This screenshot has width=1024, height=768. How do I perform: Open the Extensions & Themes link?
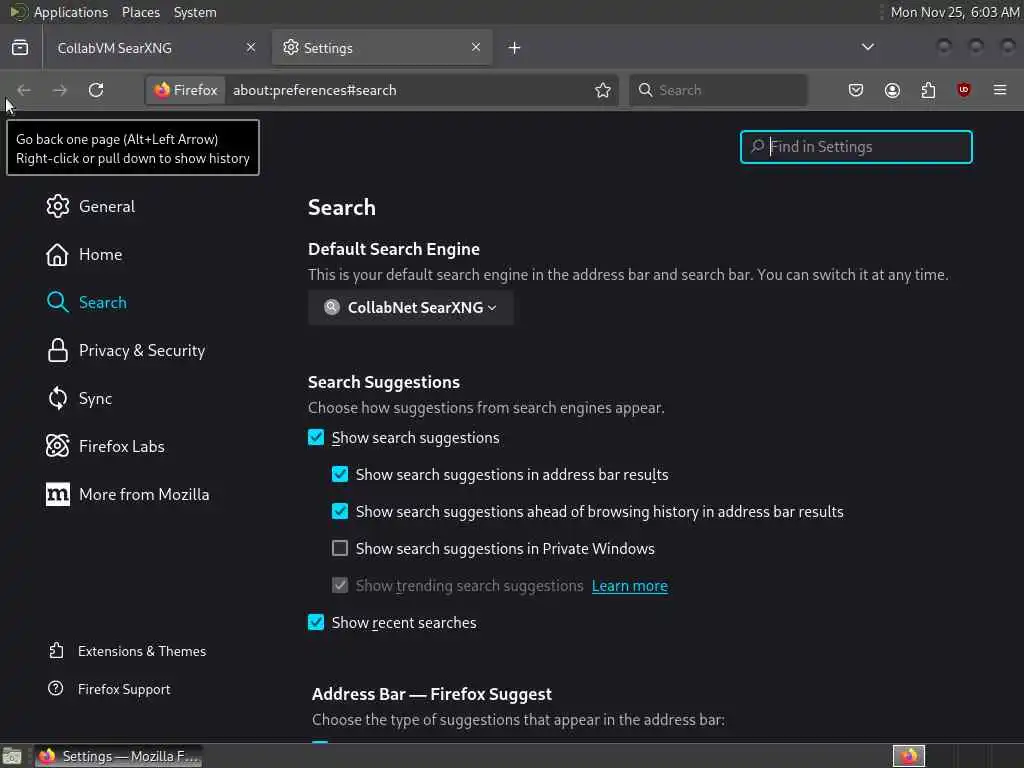[141, 651]
